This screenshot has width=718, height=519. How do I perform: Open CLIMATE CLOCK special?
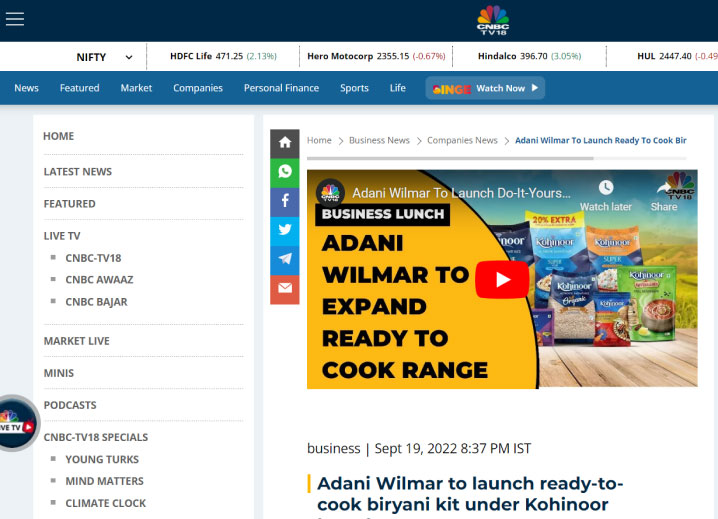[106, 503]
